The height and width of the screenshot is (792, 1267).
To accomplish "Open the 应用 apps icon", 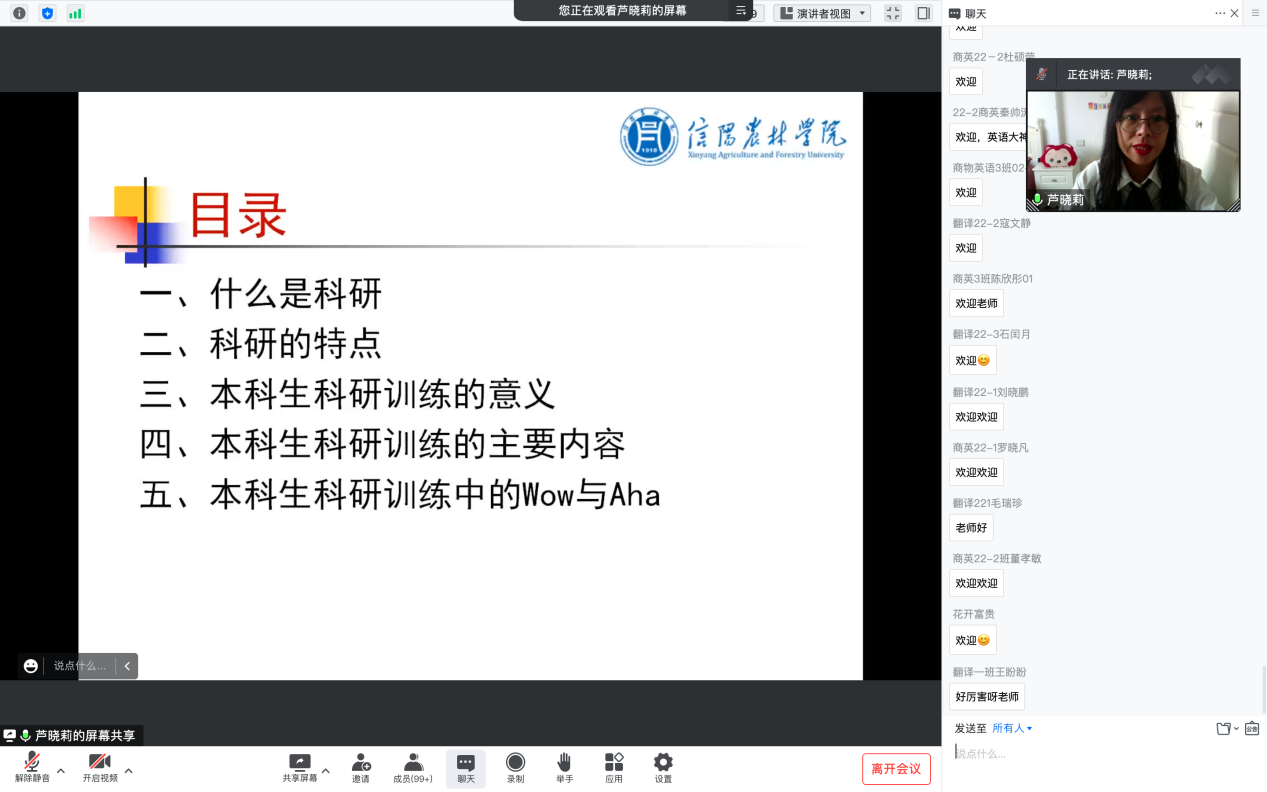I will point(614,763).
